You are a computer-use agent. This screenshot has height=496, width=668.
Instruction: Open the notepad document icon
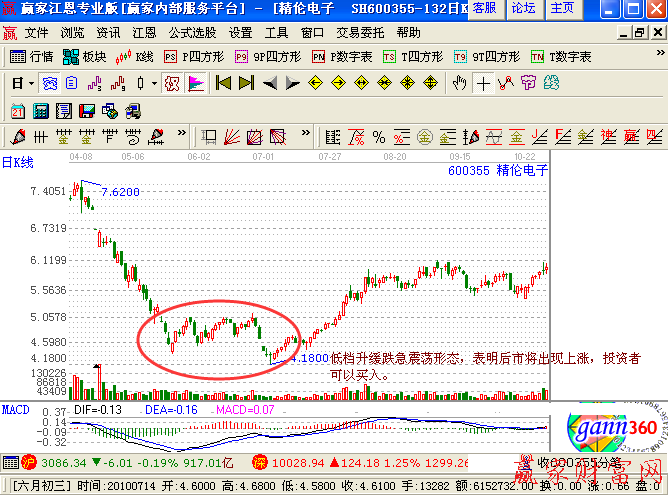tap(64, 111)
